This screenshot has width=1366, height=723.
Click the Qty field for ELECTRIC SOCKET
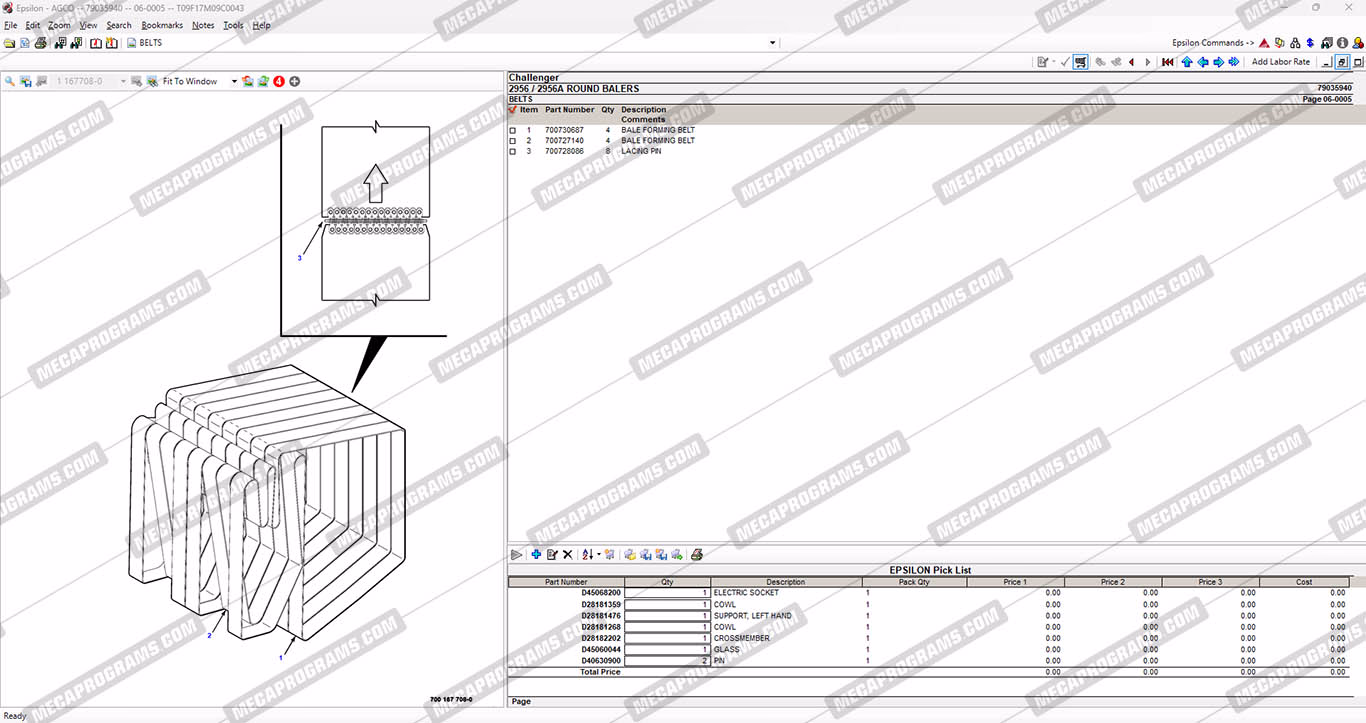[667, 593]
